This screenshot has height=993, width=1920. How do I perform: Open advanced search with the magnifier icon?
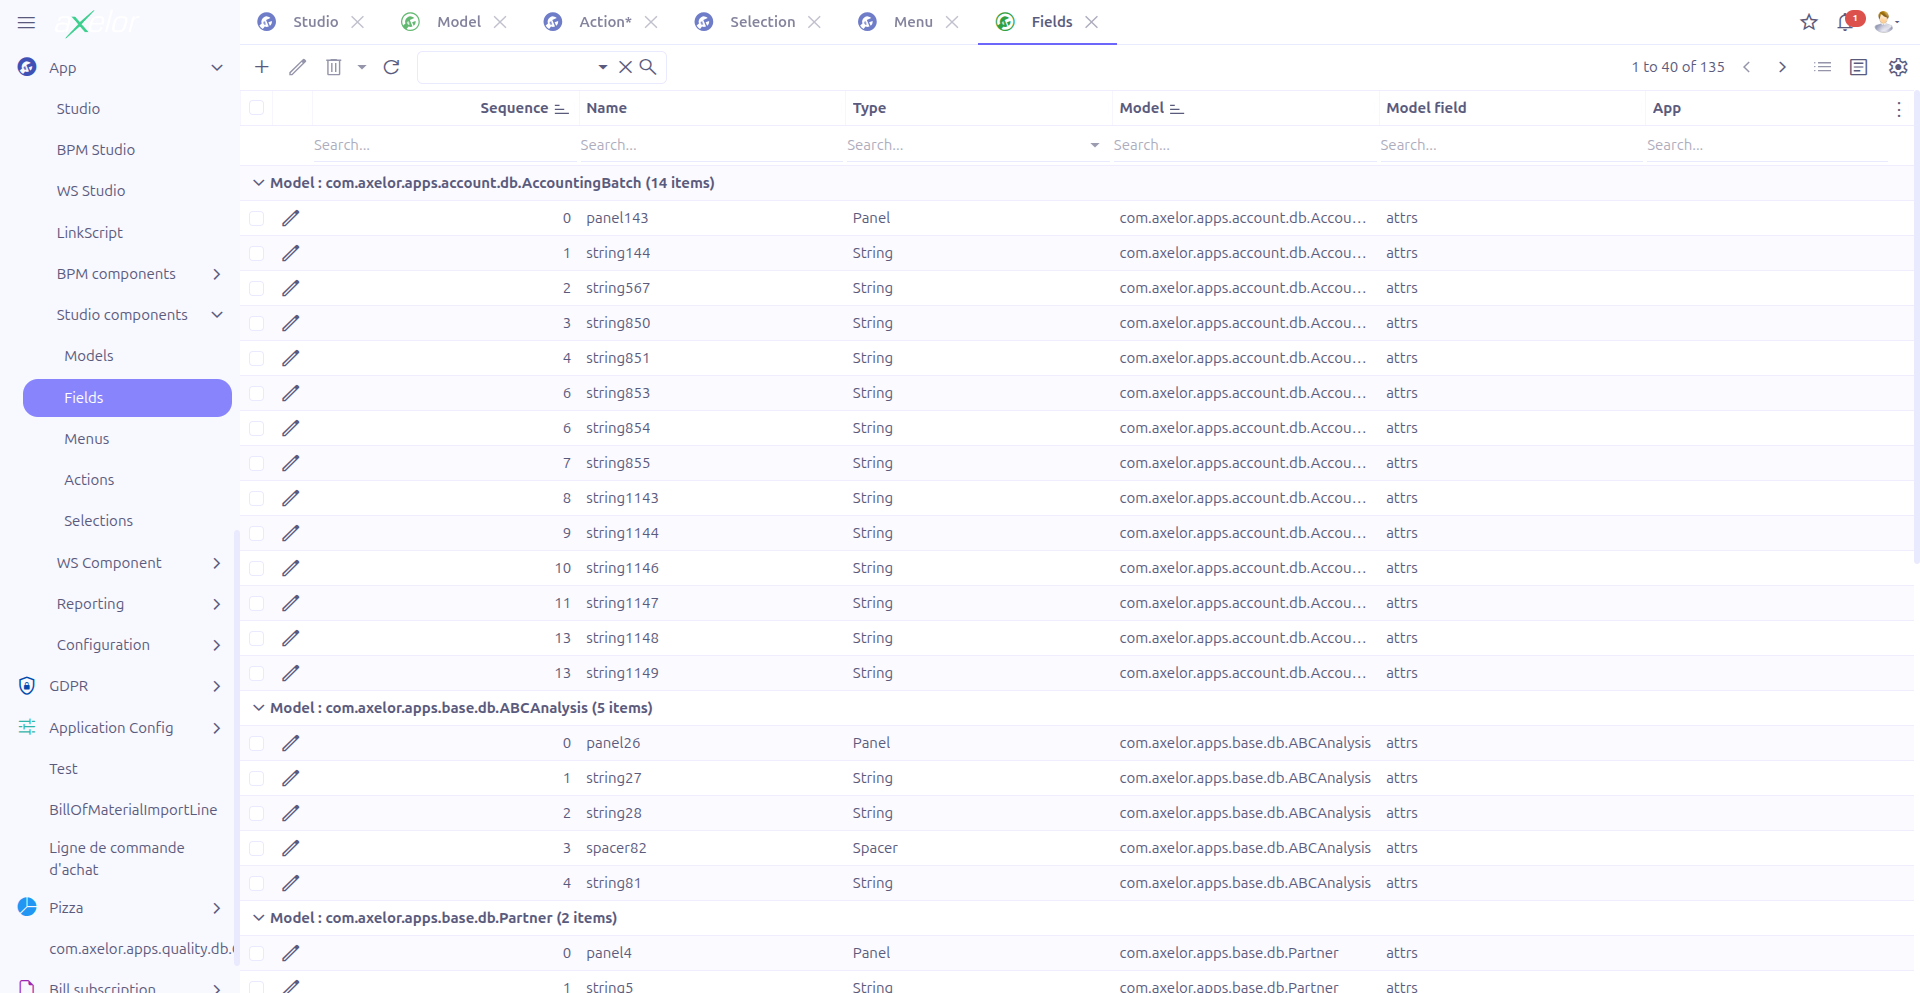648,67
